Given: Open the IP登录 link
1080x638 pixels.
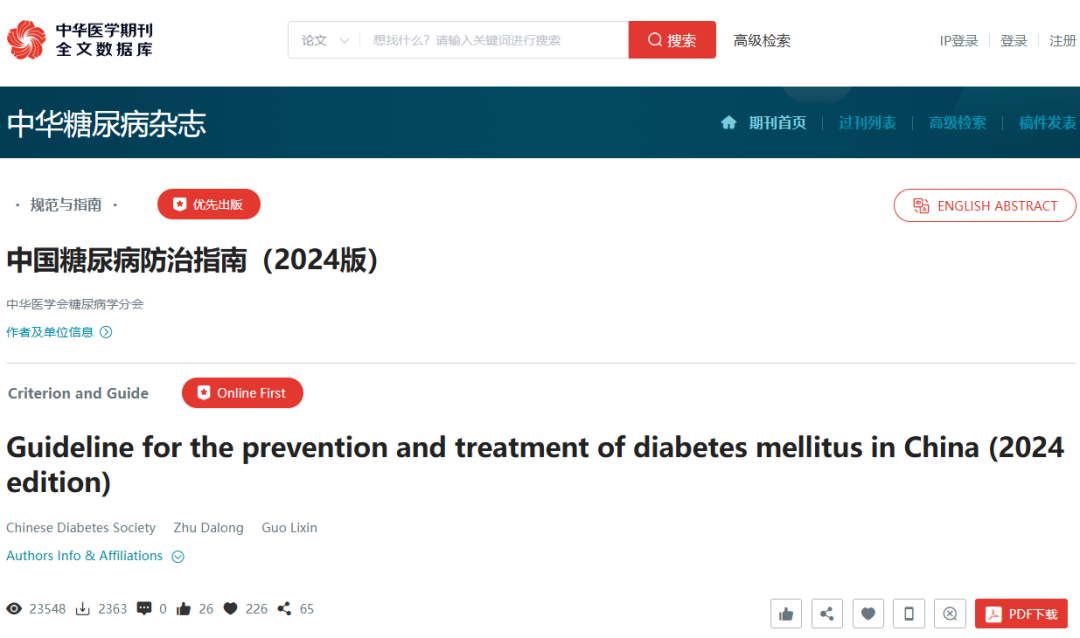Looking at the screenshot, I should coord(959,41).
